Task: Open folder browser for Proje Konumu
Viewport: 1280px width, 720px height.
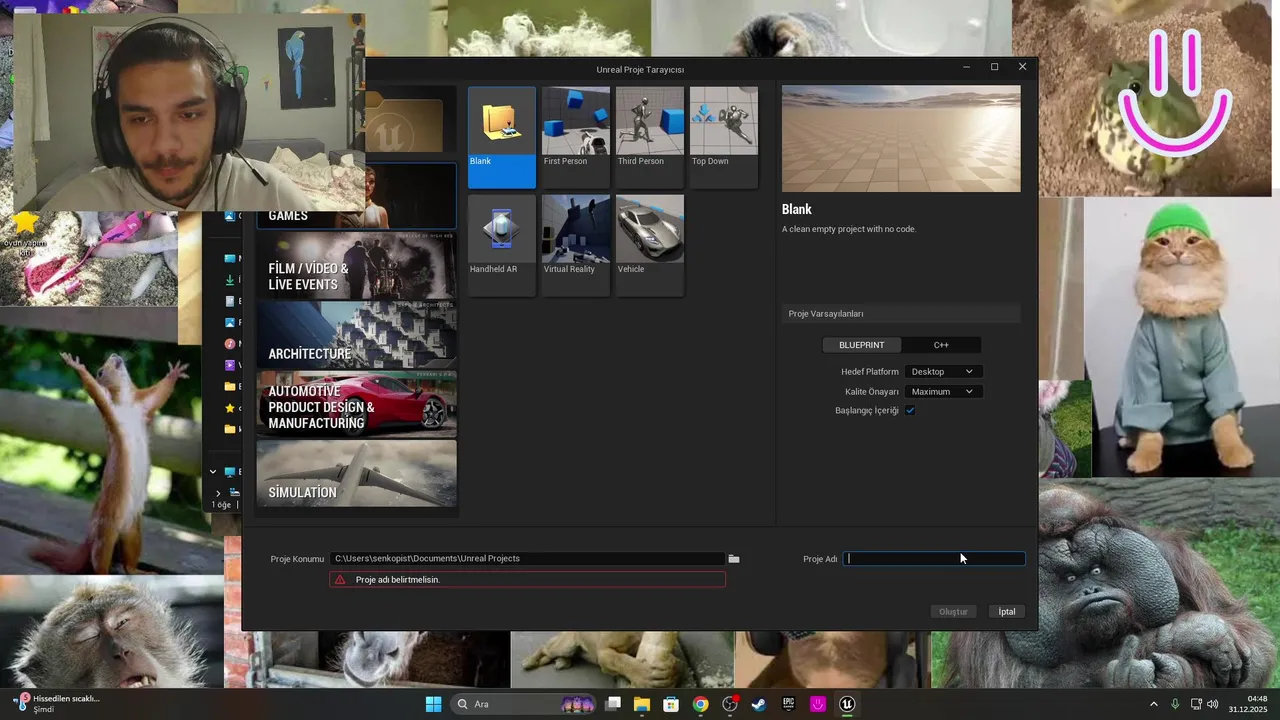Action: coord(734,559)
